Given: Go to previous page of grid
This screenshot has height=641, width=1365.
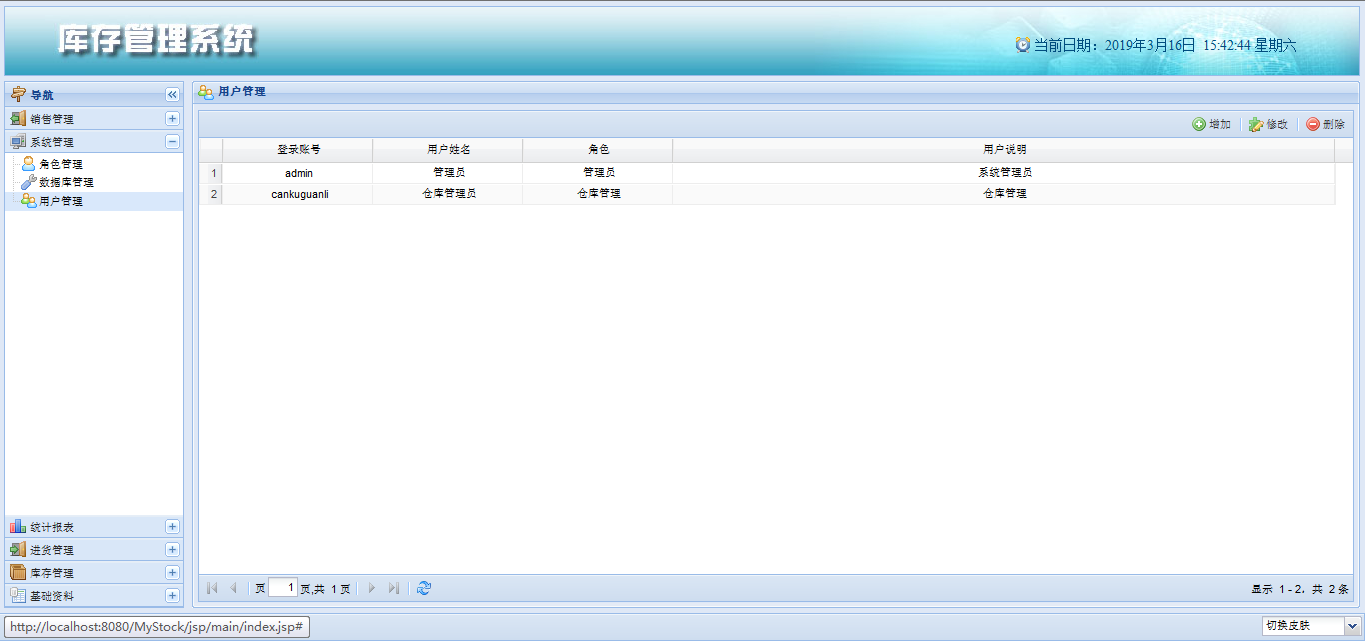Looking at the screenshot, I should 233,588.
